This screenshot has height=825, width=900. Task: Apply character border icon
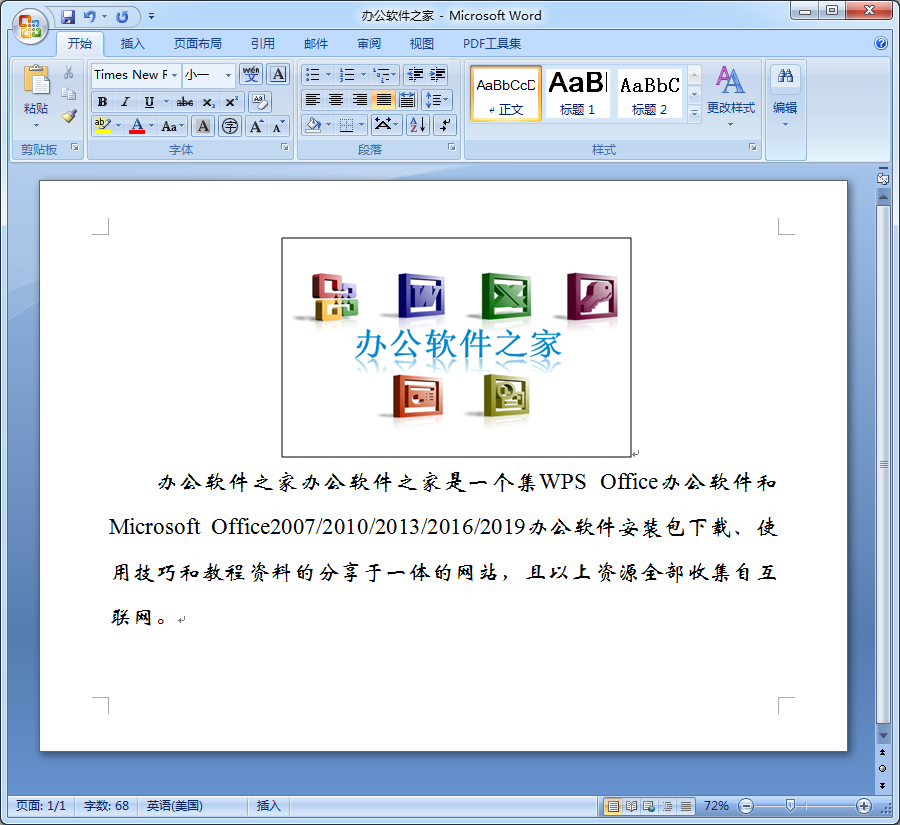[278, 75]
